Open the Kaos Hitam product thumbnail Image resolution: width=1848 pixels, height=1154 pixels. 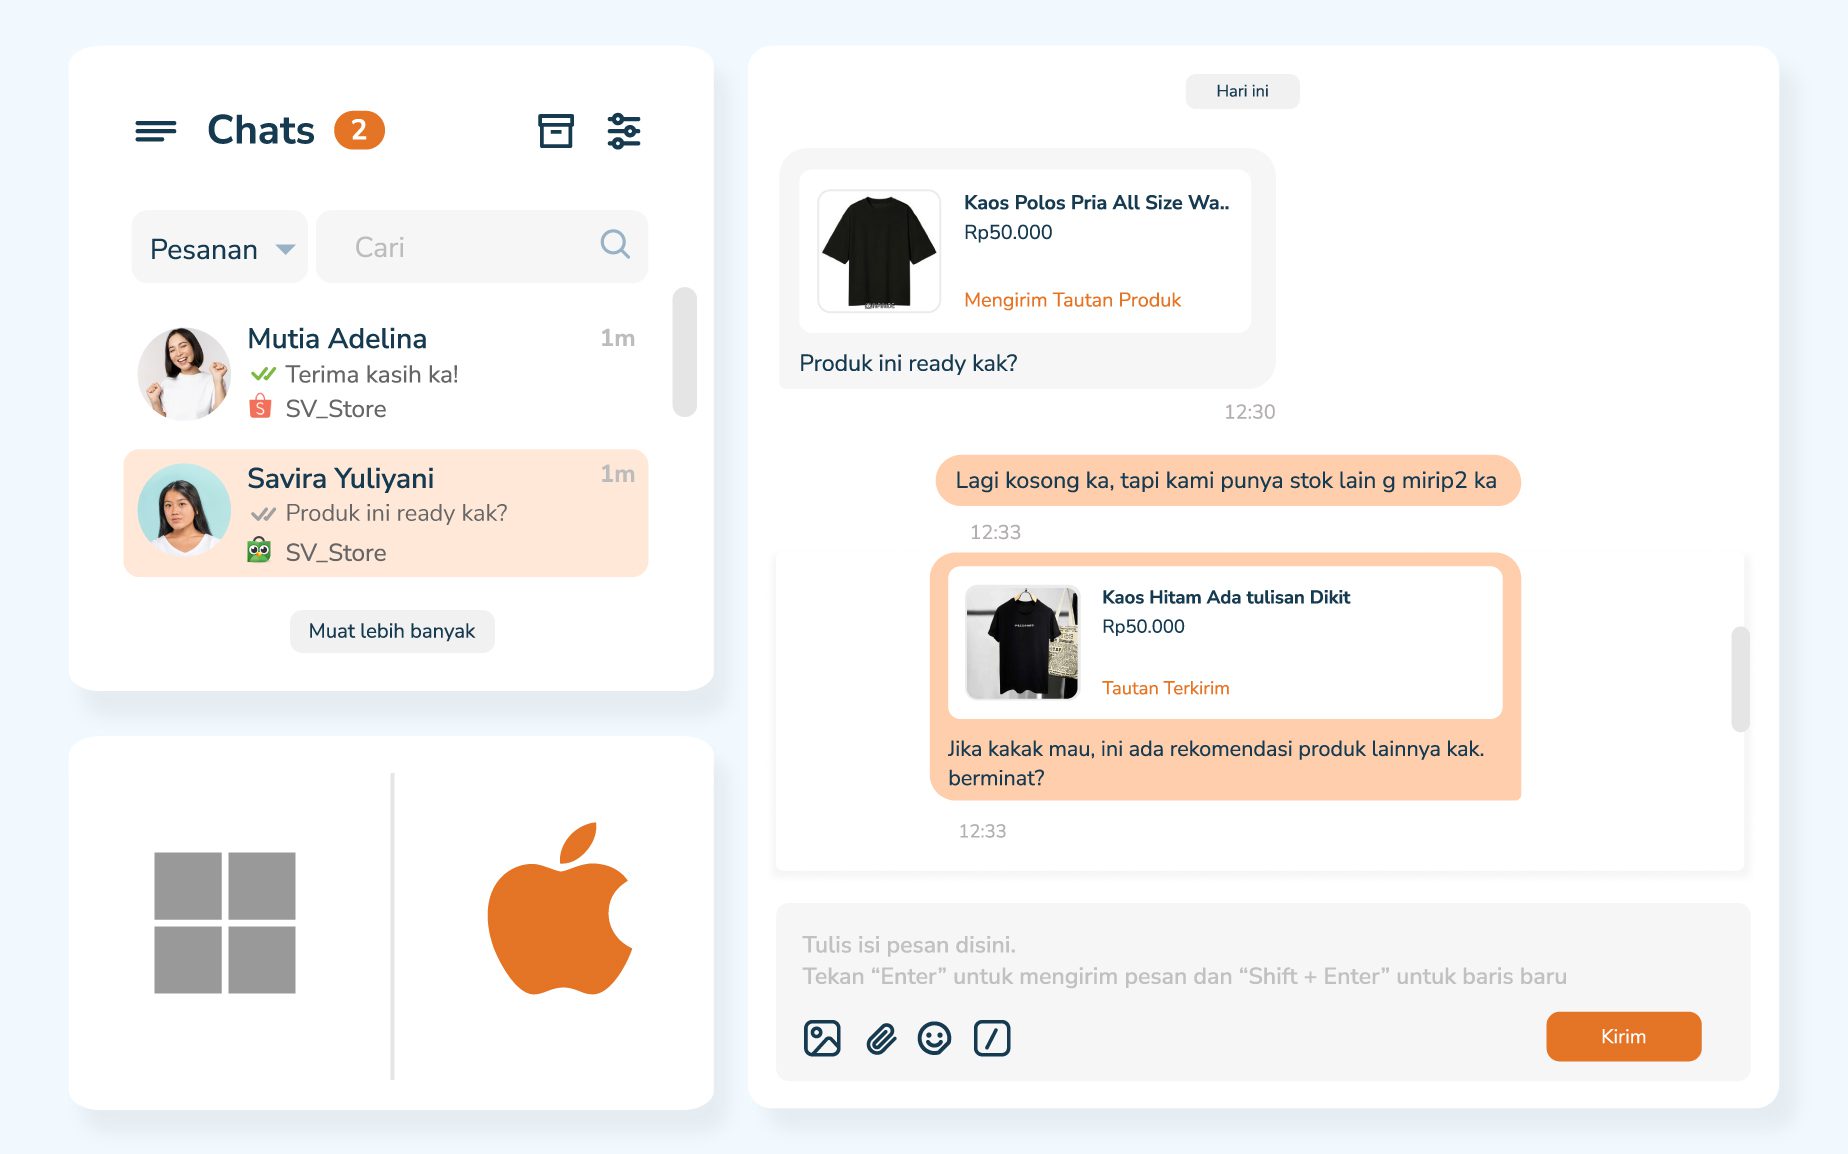click(1022, 642)
